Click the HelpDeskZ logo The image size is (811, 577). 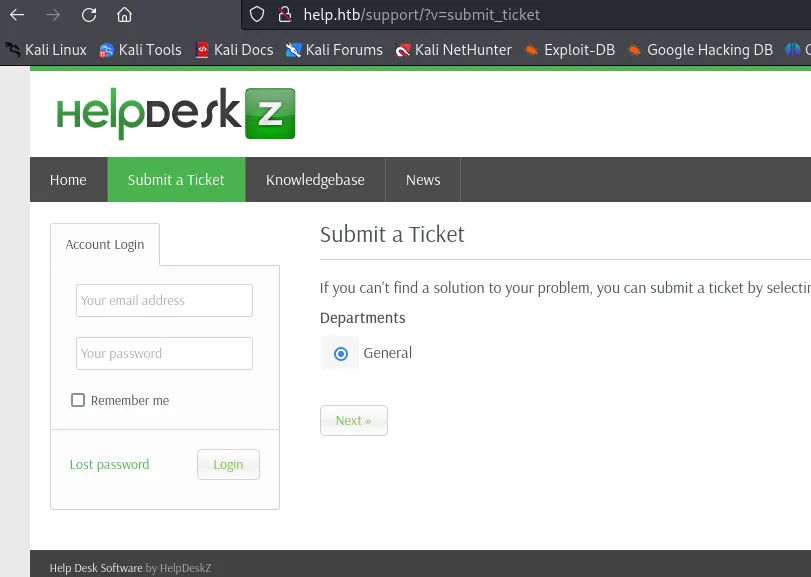pyautogui.click(x=176, y=114)
